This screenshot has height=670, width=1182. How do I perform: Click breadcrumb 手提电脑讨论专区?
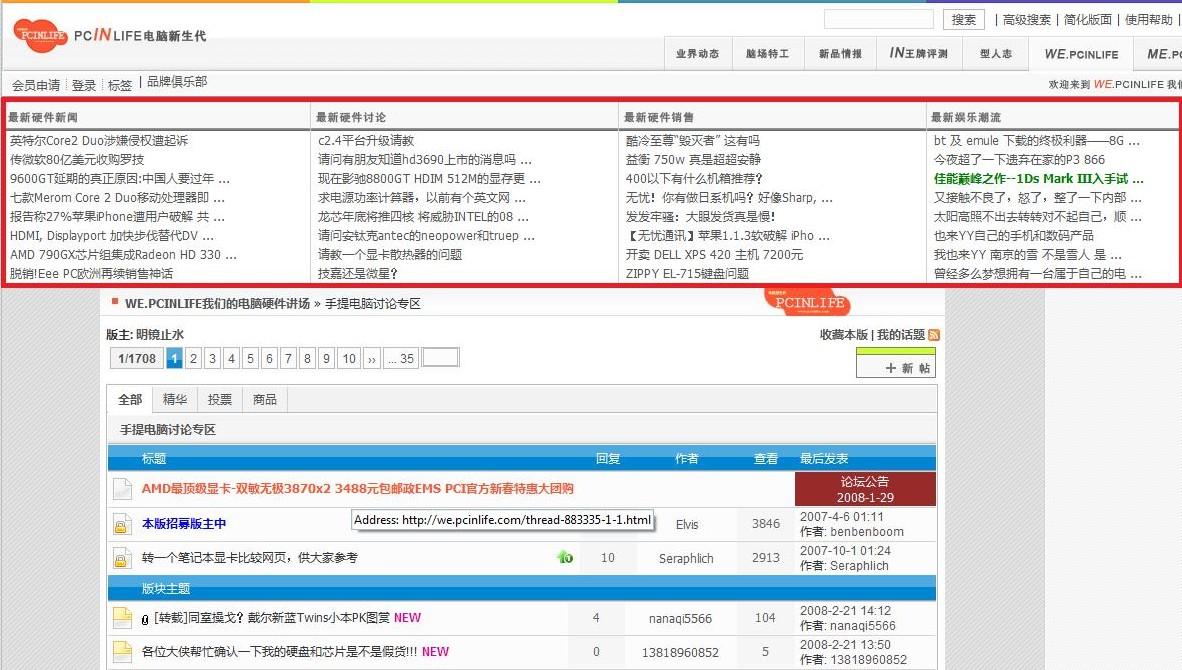pos(372,303)
